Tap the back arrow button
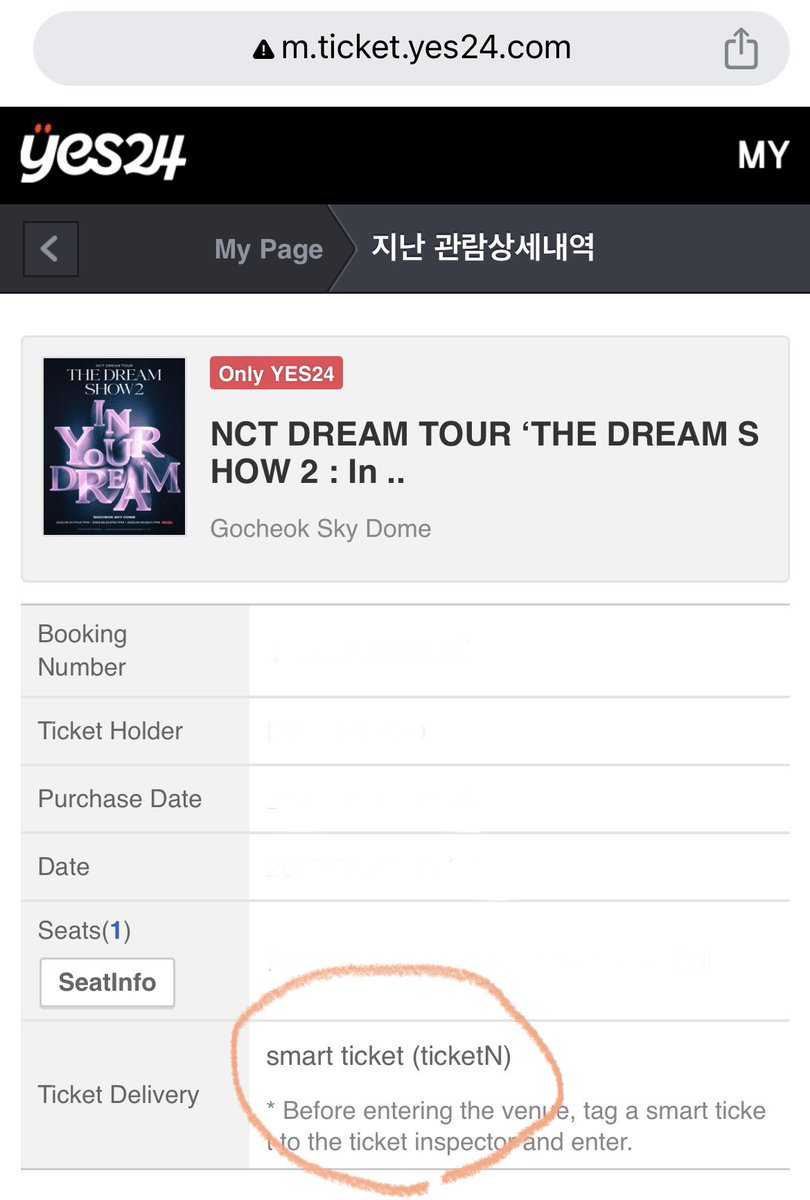Image resolution: width=810 pixels, height=1200 pixels. click(49, 248)
